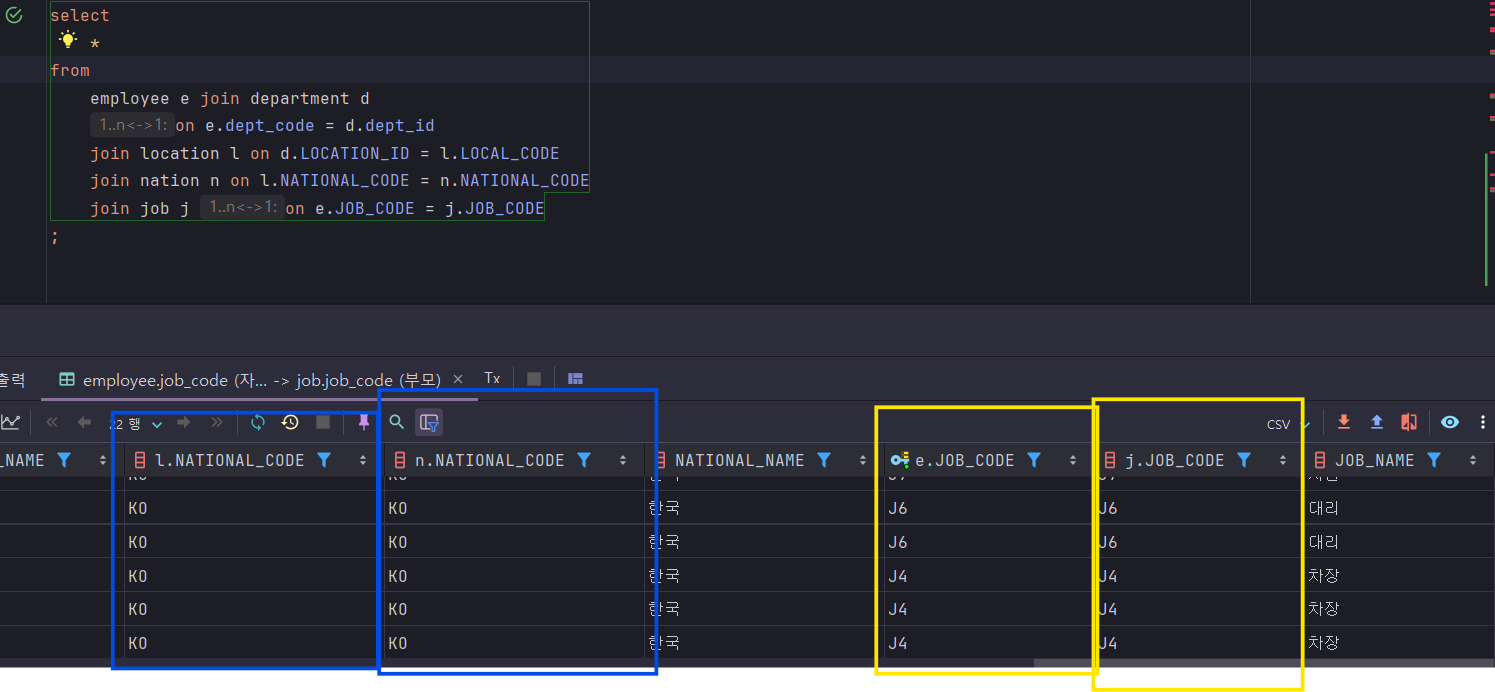Viewport: 1495px width, 692px height.
Task: Open the compare results icon
Action: [x=1409, y=422]
